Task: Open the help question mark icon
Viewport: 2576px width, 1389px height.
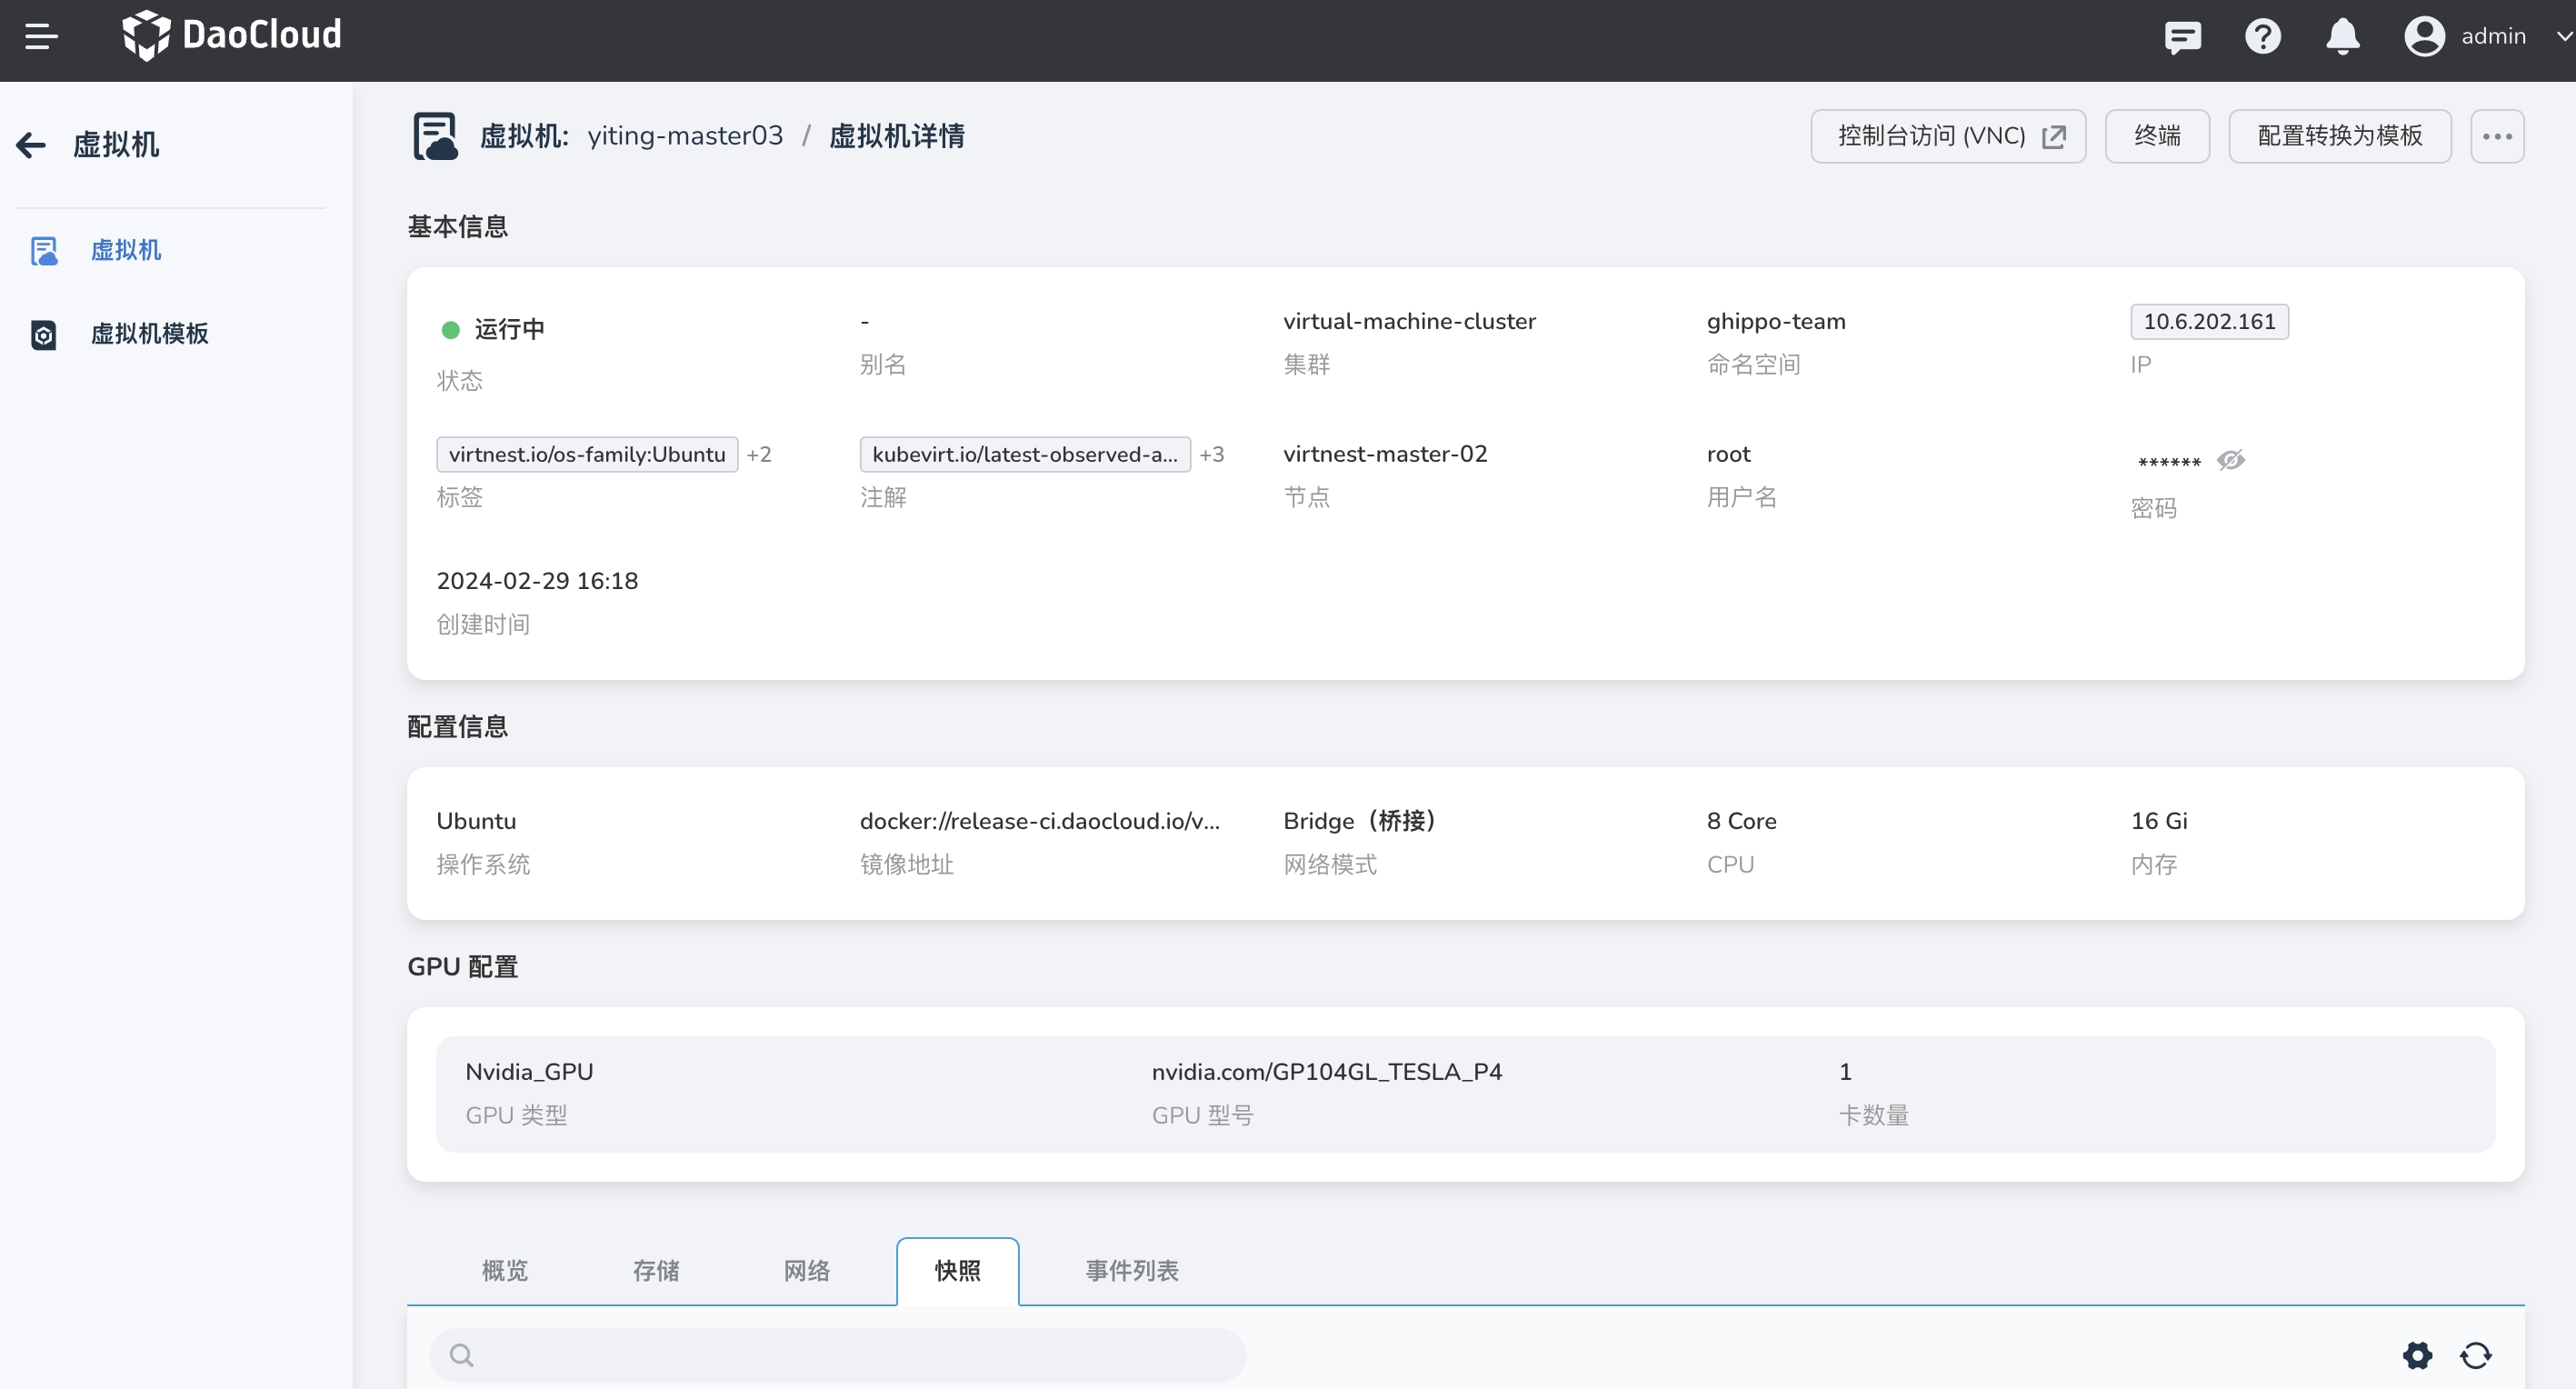Action: coord(2262,37)
